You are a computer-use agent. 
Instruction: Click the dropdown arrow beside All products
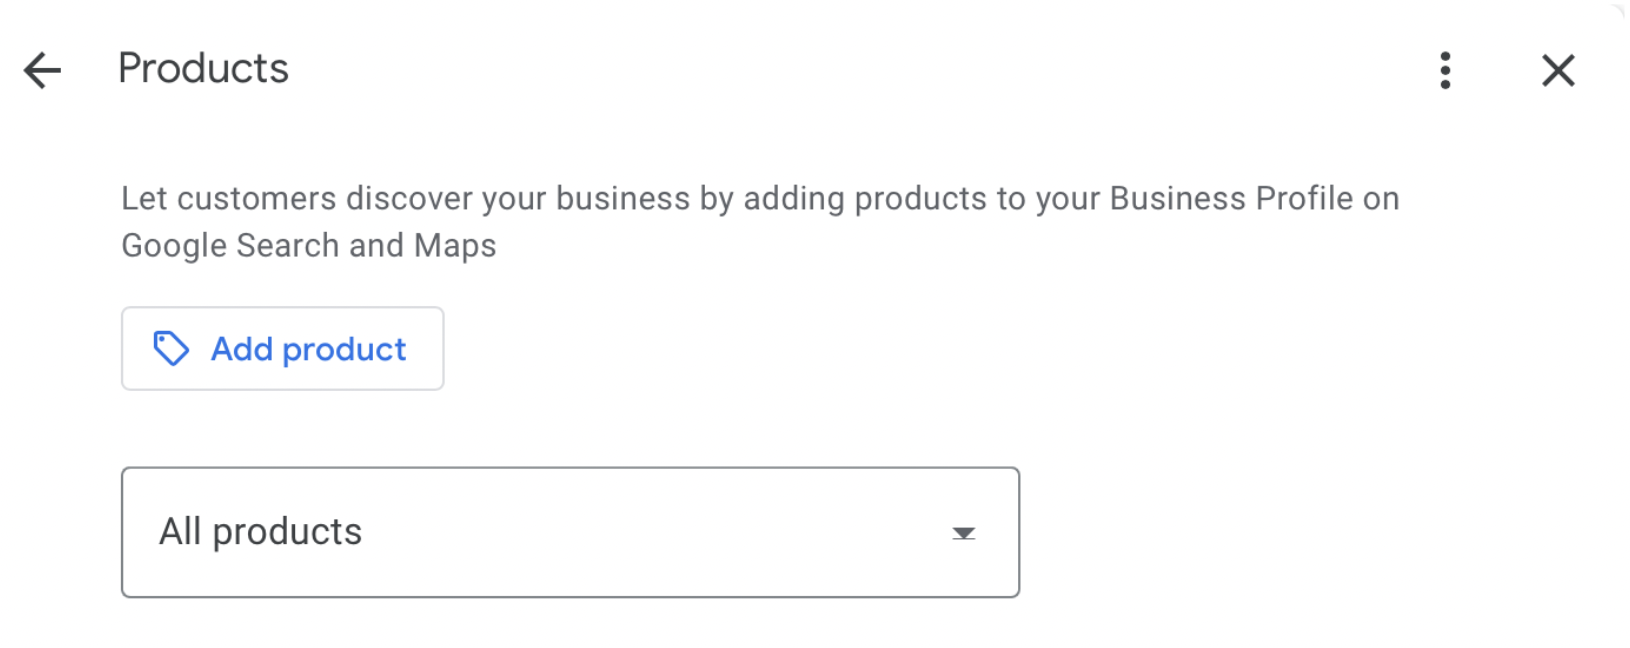[963, 533]
